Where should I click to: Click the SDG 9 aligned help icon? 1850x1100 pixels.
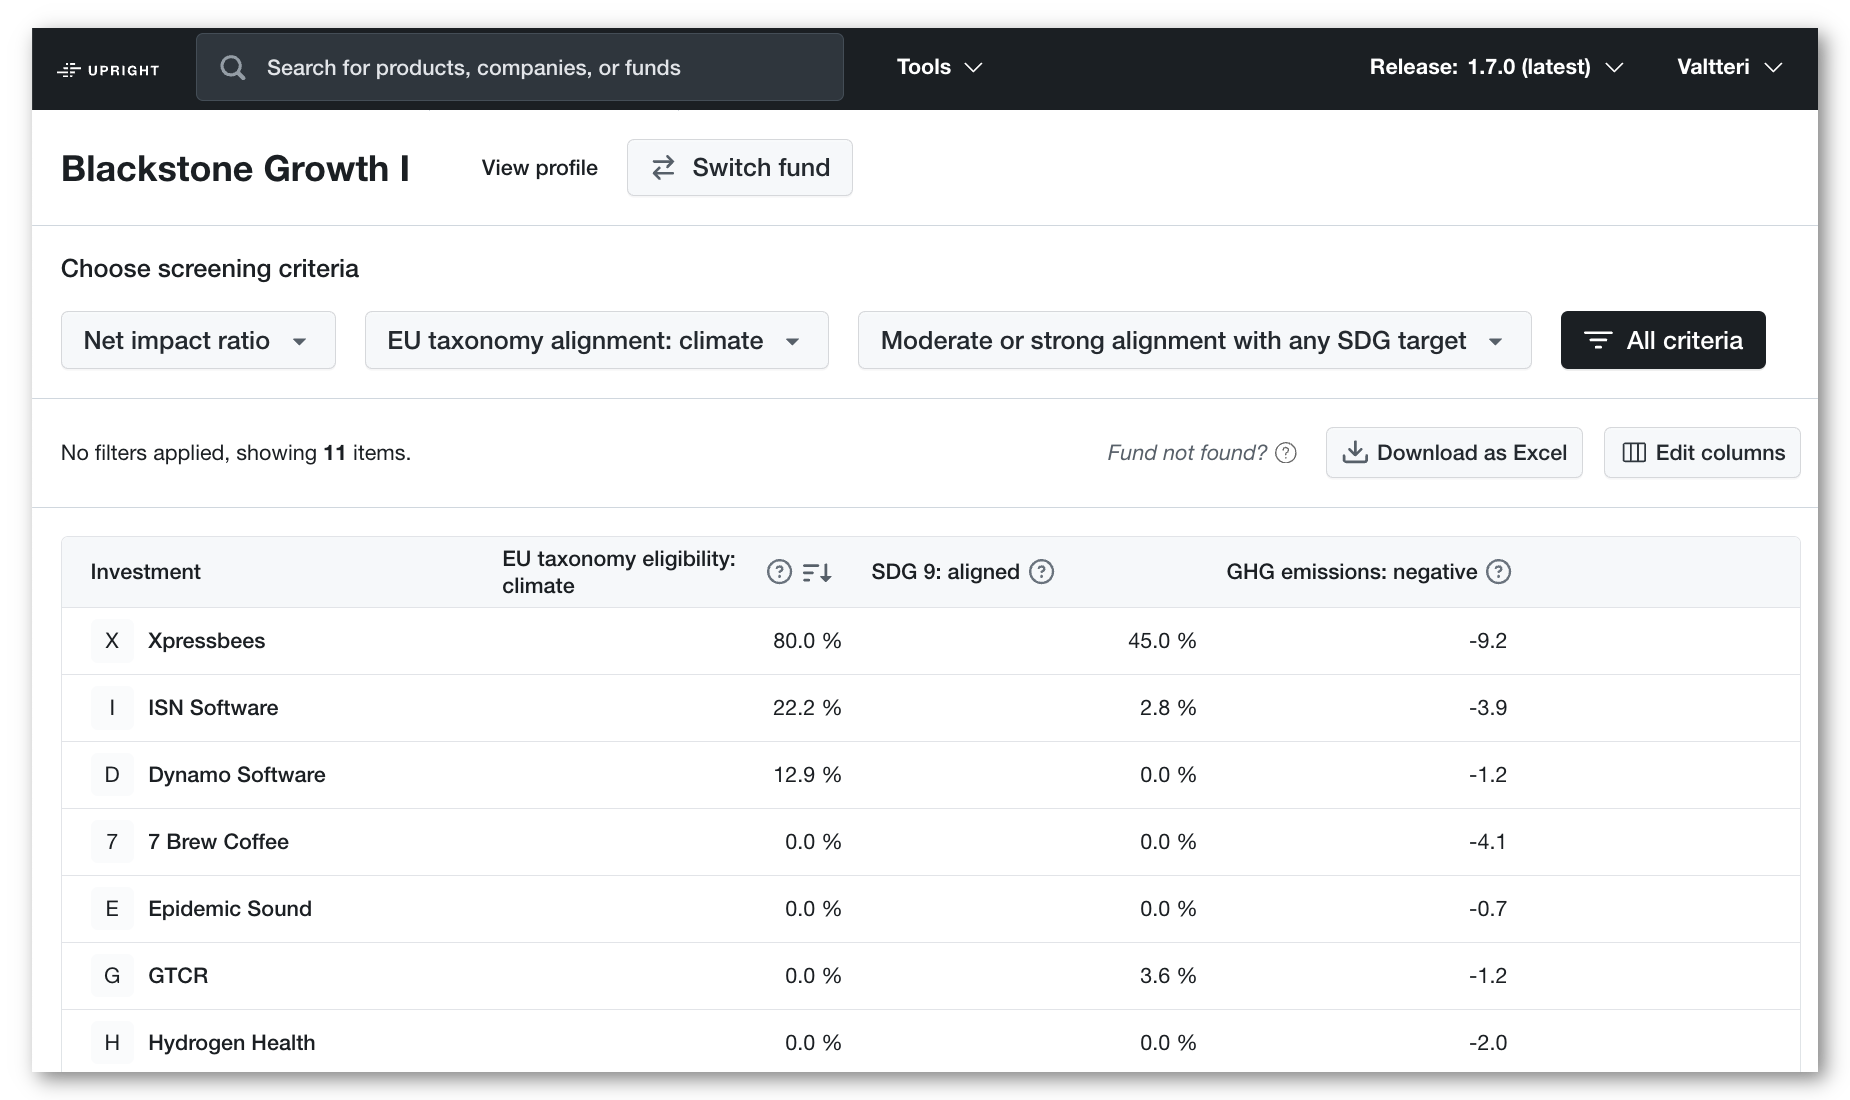pyautogui.click(x=1042, y=572)
